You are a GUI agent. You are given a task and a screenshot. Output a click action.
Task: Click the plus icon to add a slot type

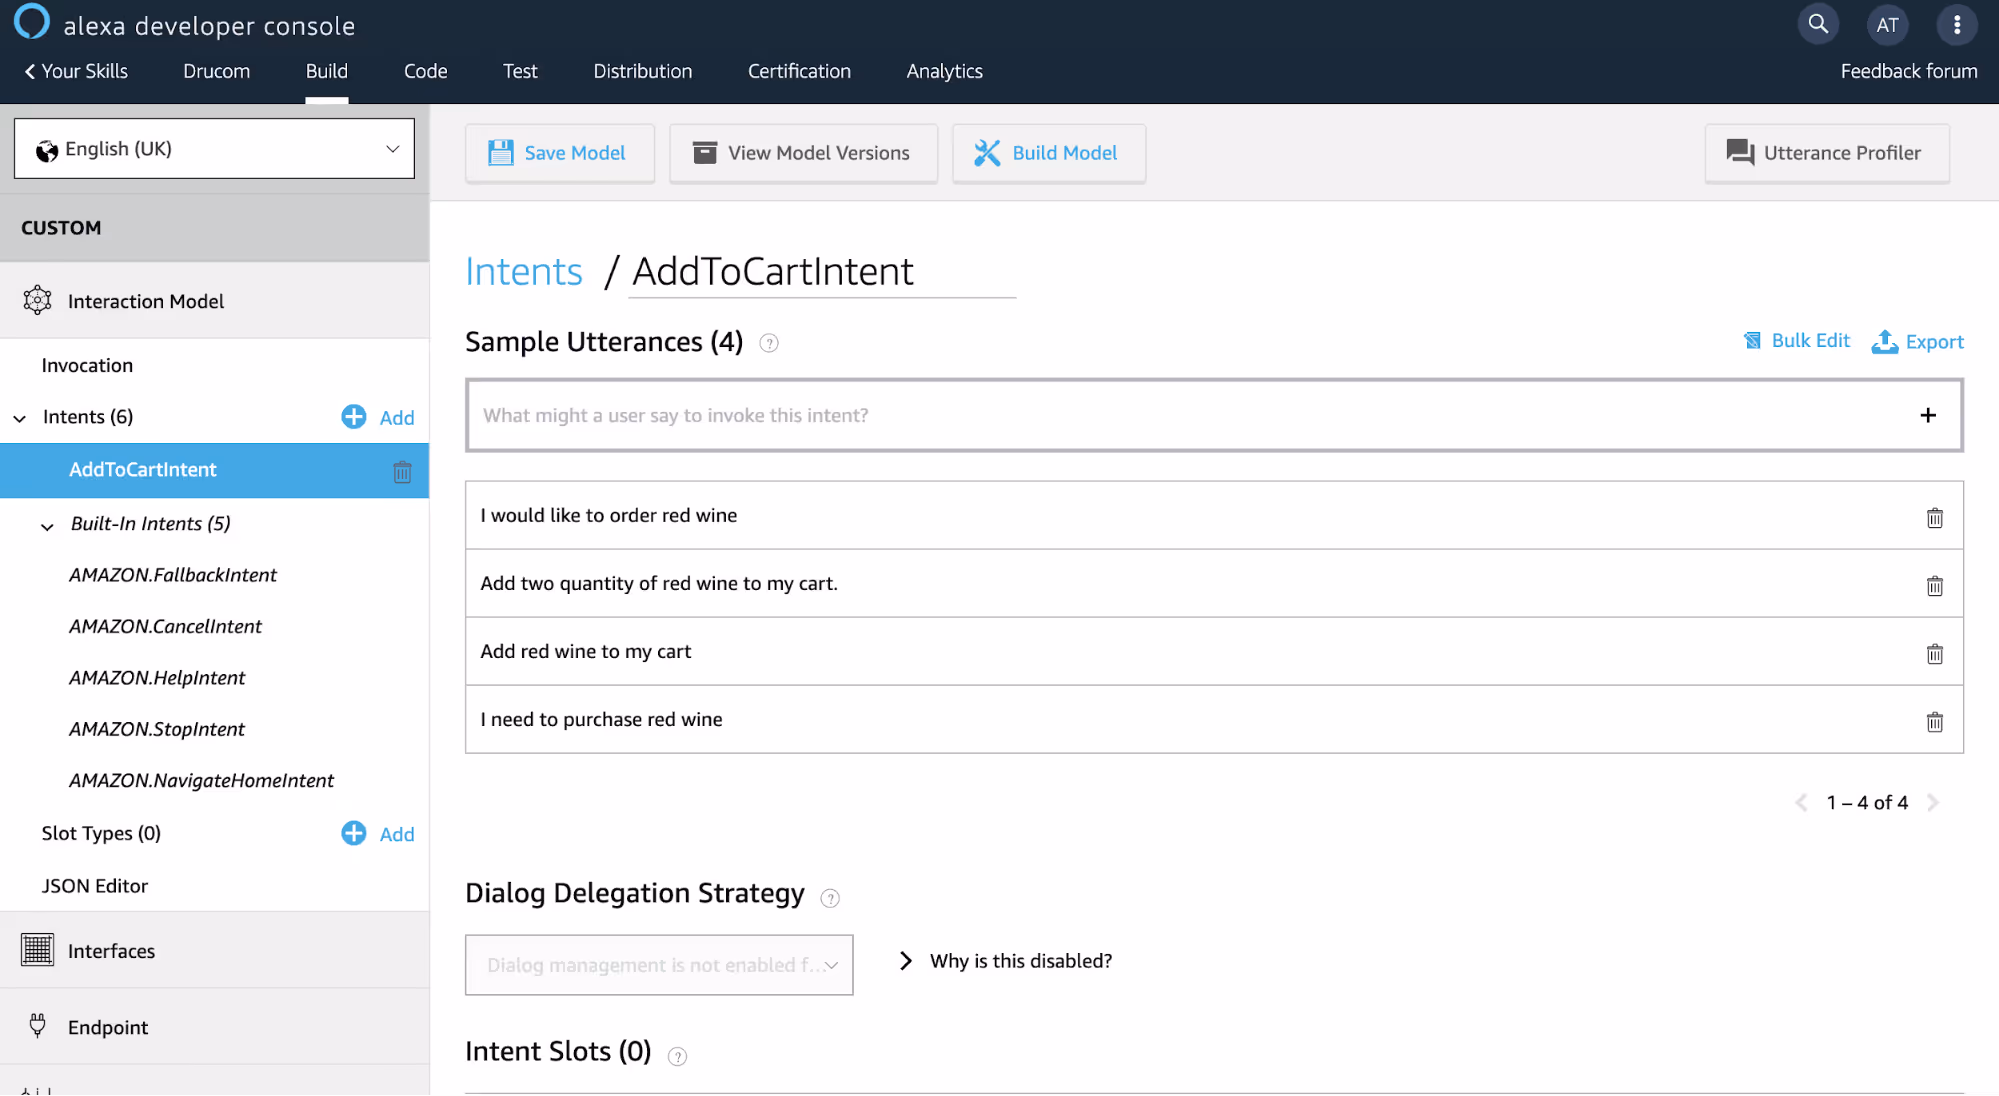tap(354, 833)
